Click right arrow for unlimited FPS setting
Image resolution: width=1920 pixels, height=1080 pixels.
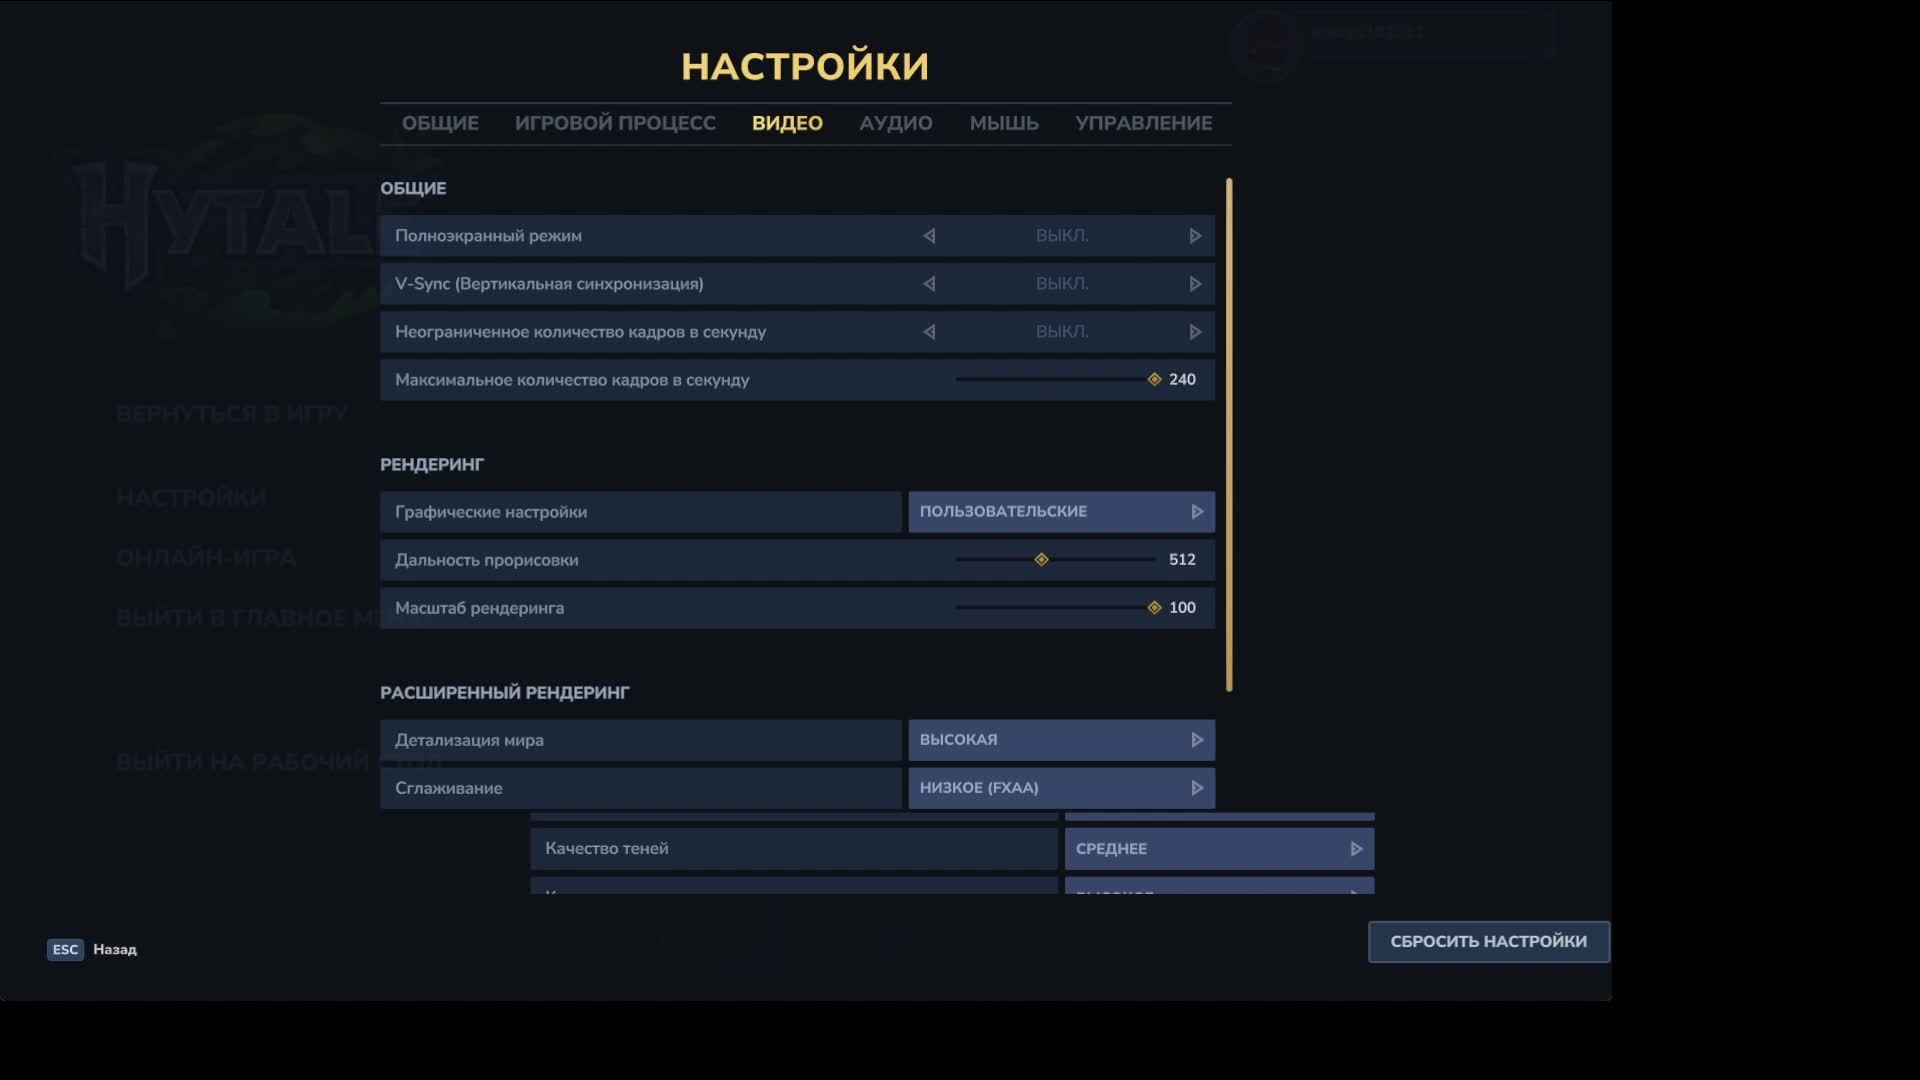click(1194, 332)
